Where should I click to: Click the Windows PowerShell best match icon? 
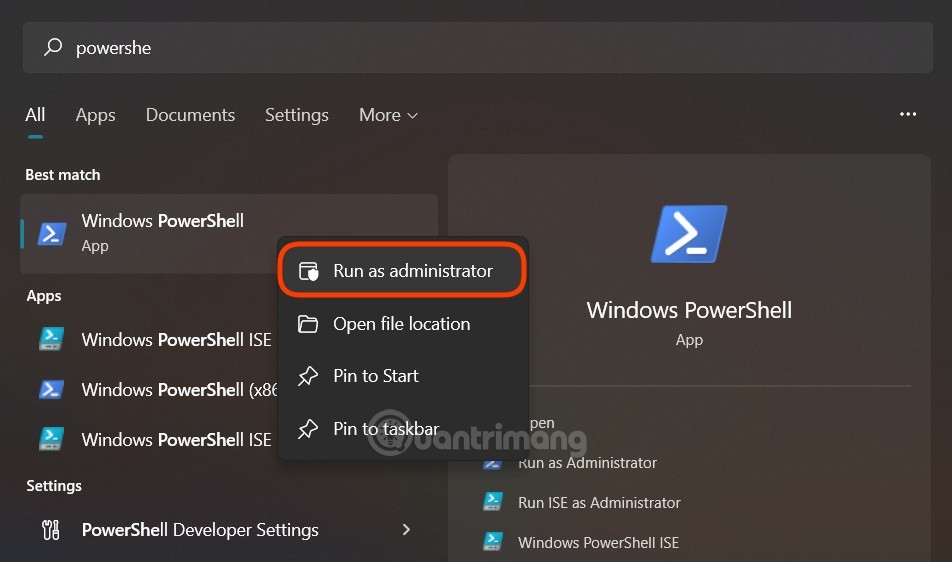click(x=52, y=233)
